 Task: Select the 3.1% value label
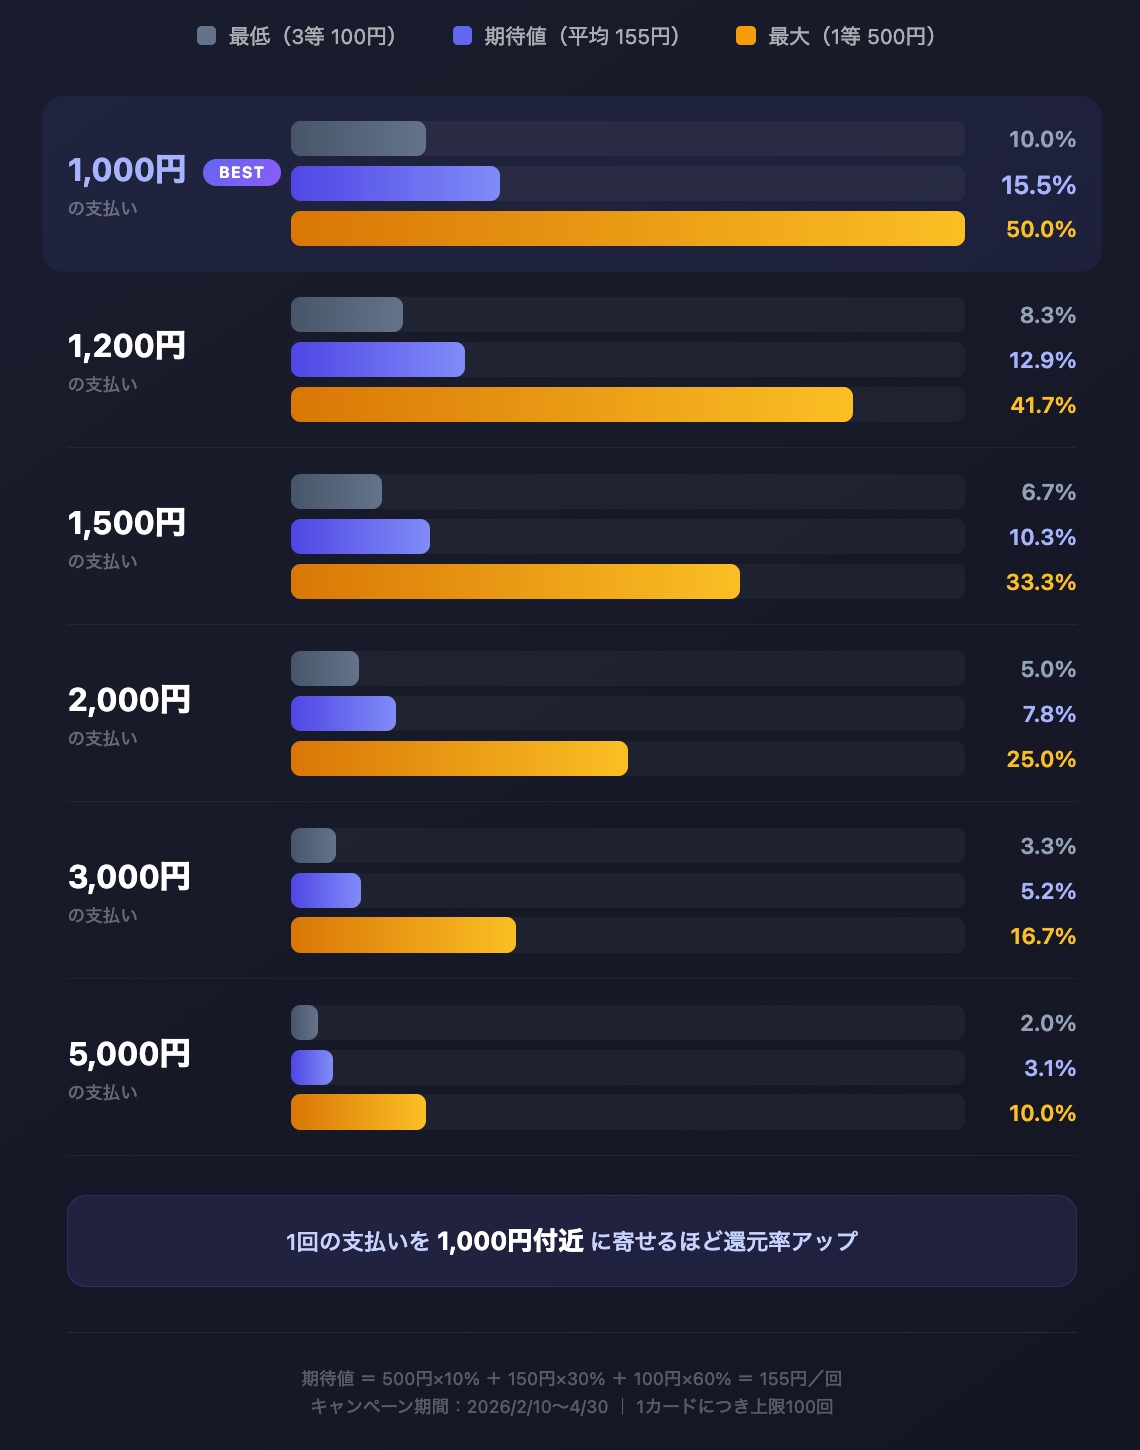[x=1050, y=1068]
